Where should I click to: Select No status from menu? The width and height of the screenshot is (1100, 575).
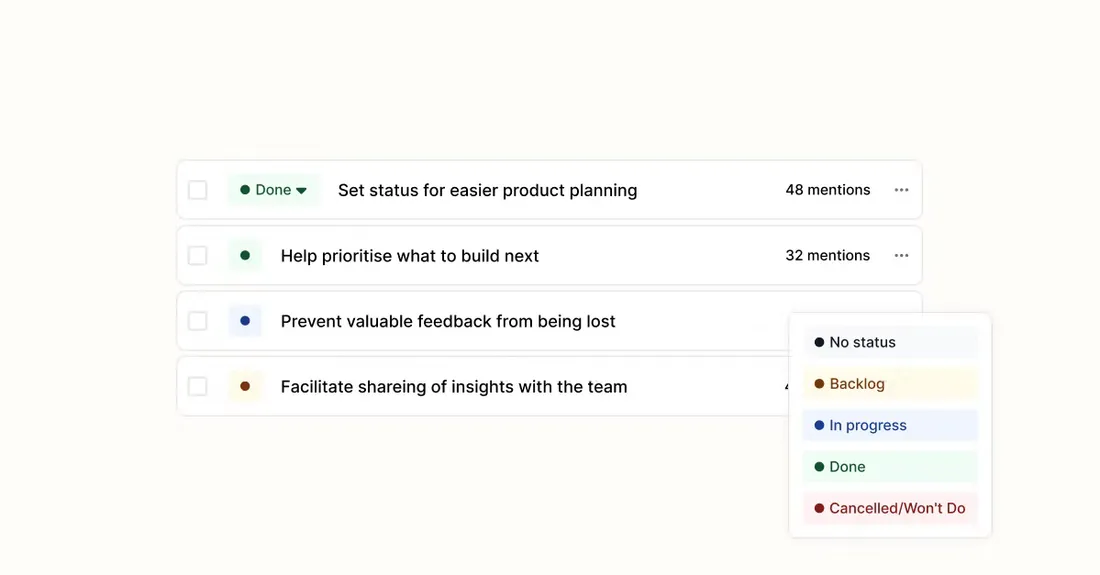tap(890, 342)
